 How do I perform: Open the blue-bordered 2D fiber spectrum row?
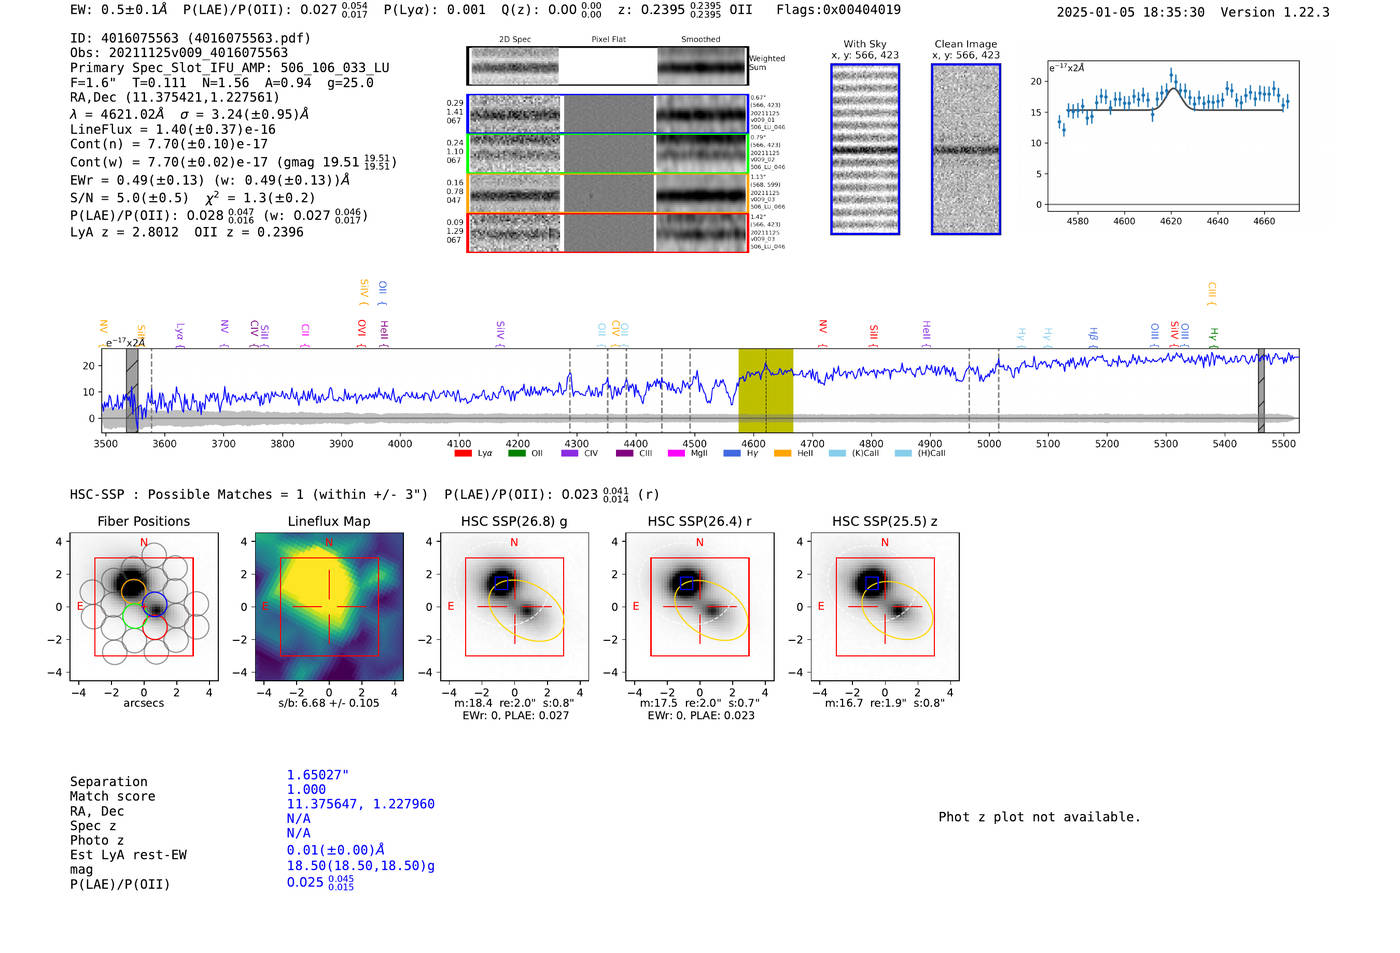point(608,114)
